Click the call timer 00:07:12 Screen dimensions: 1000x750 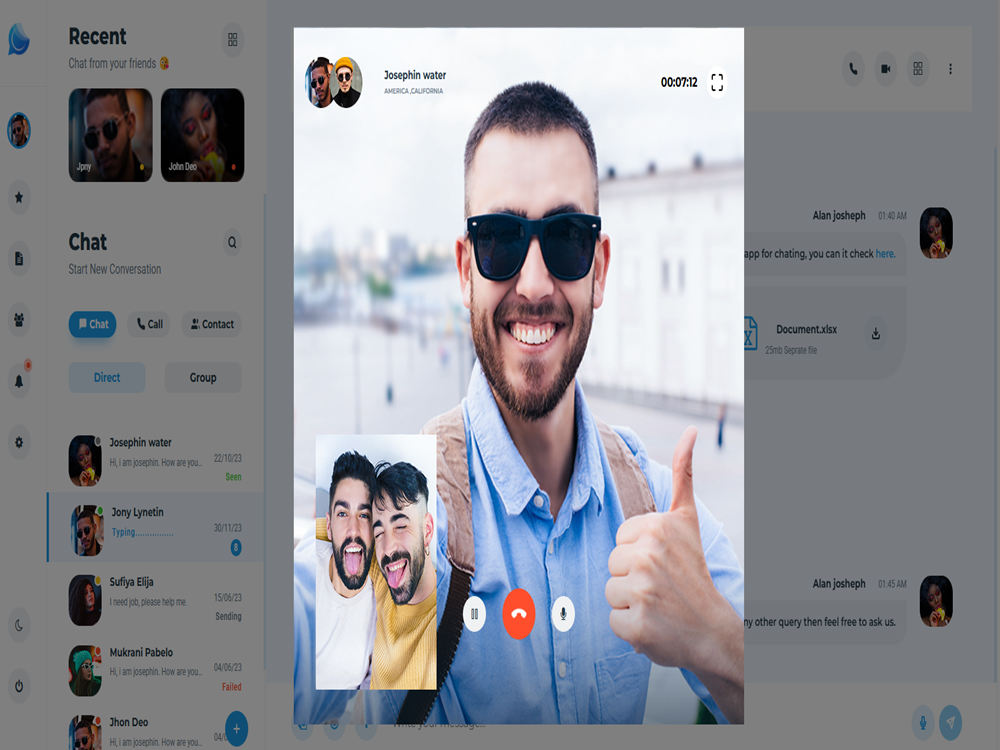(x=679, y=82)
